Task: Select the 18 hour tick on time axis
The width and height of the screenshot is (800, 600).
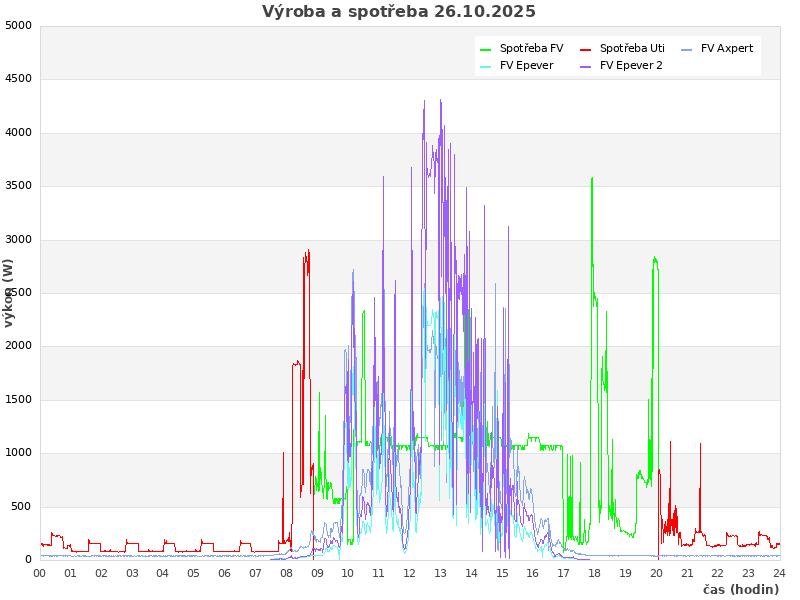Action: tap(594, 573)
